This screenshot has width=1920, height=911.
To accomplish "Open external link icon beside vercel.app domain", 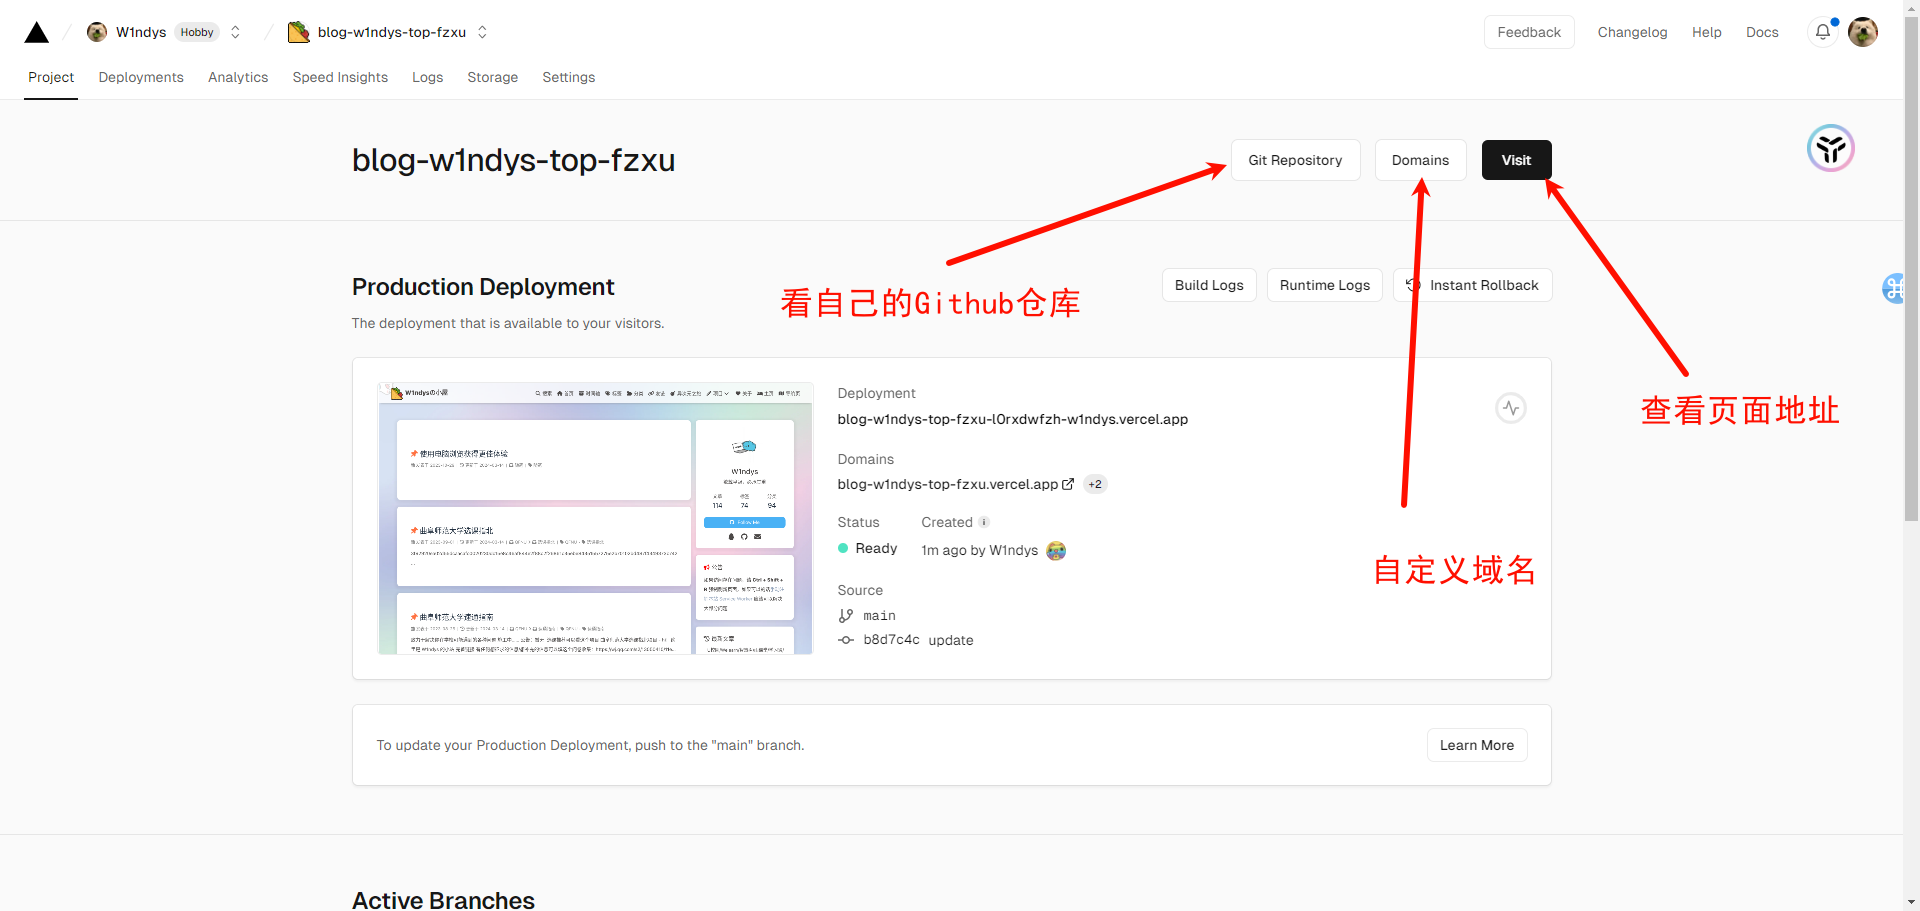I will tap(1068, 484).
